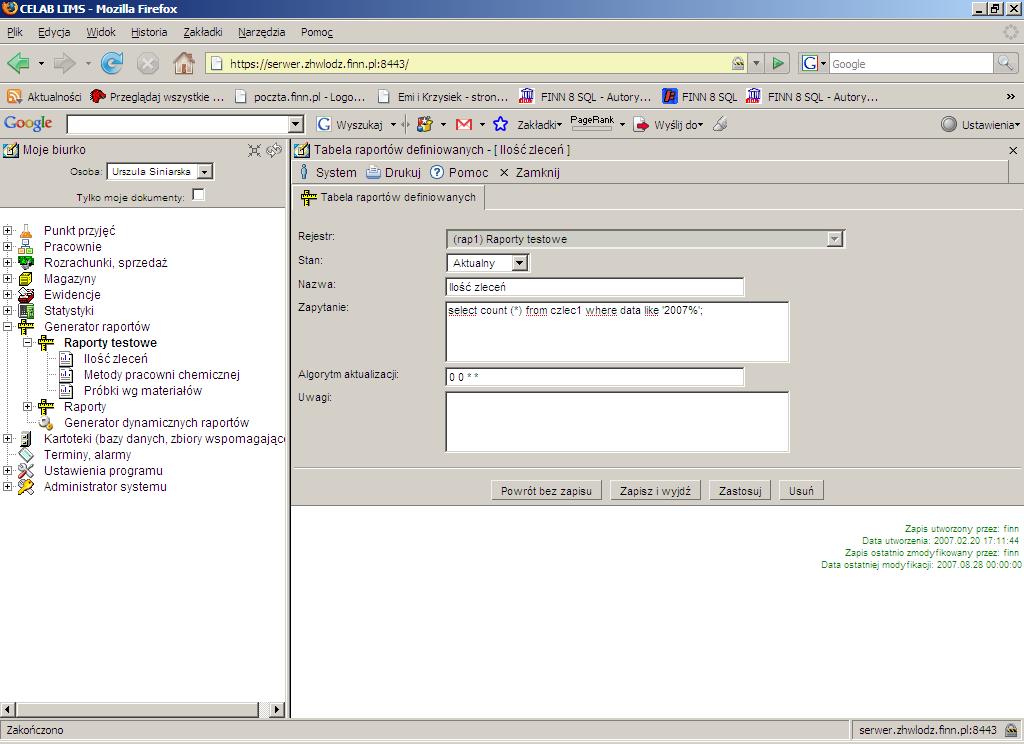Open the Aktualności RSS bookmark
The width and height of the screenshot is (1024, 744).
coord(44,97)
